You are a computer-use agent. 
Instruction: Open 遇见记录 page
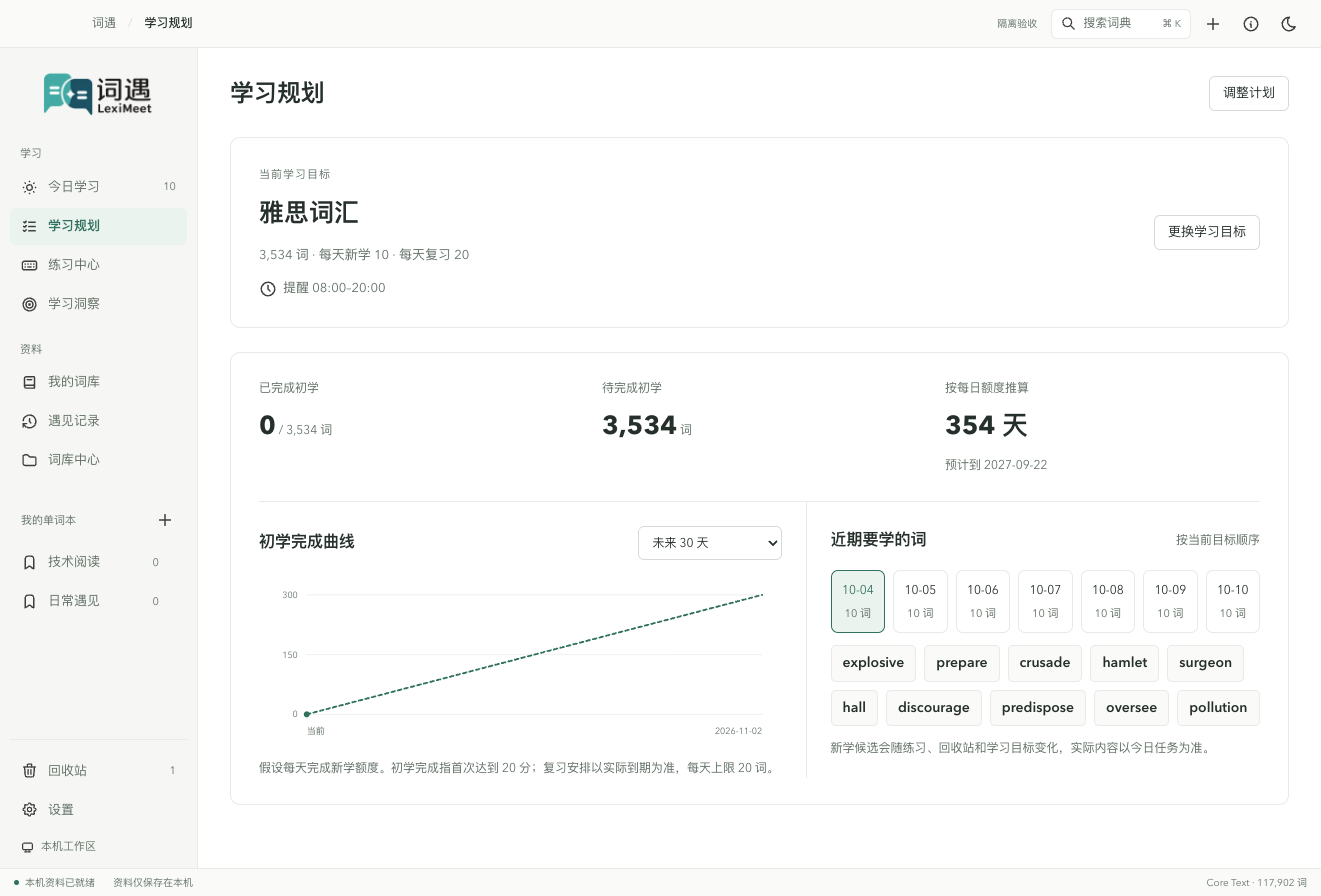tap(98, 421)
